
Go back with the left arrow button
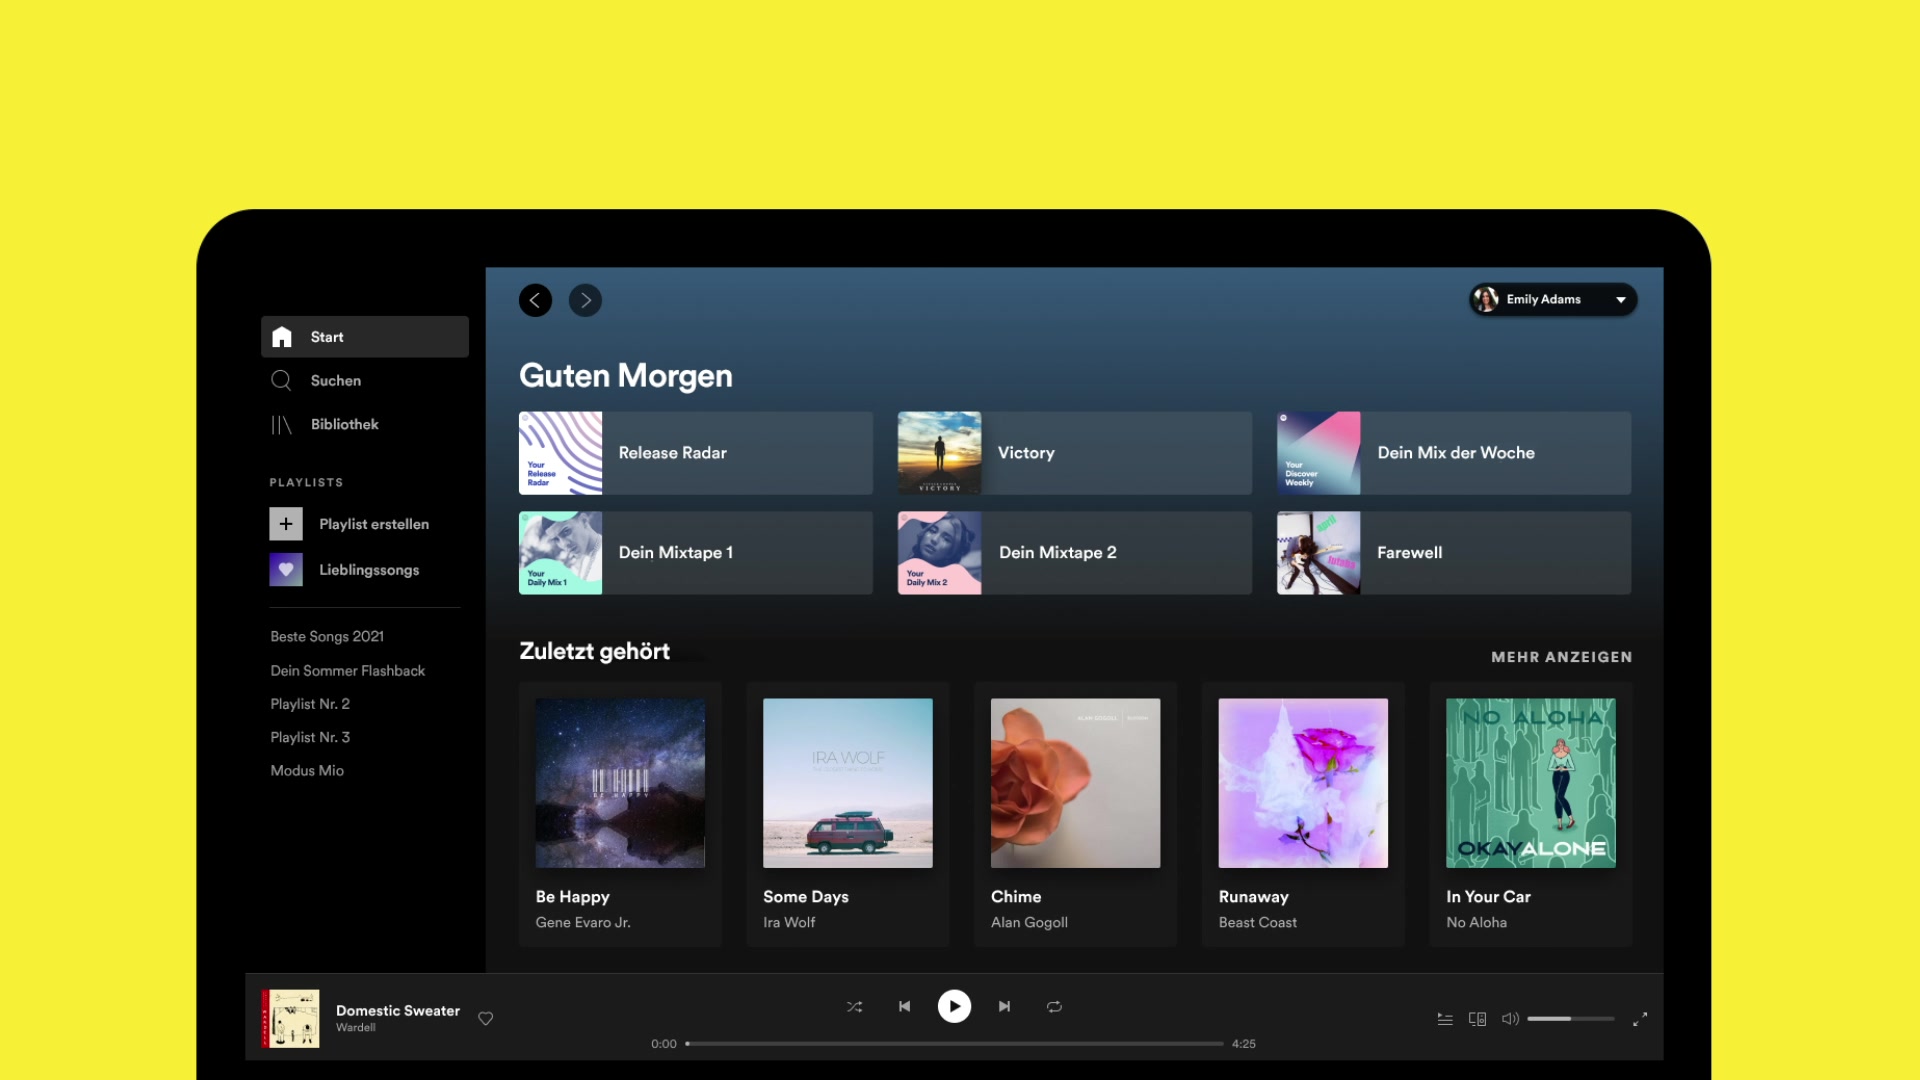click(x=535, y=300)
